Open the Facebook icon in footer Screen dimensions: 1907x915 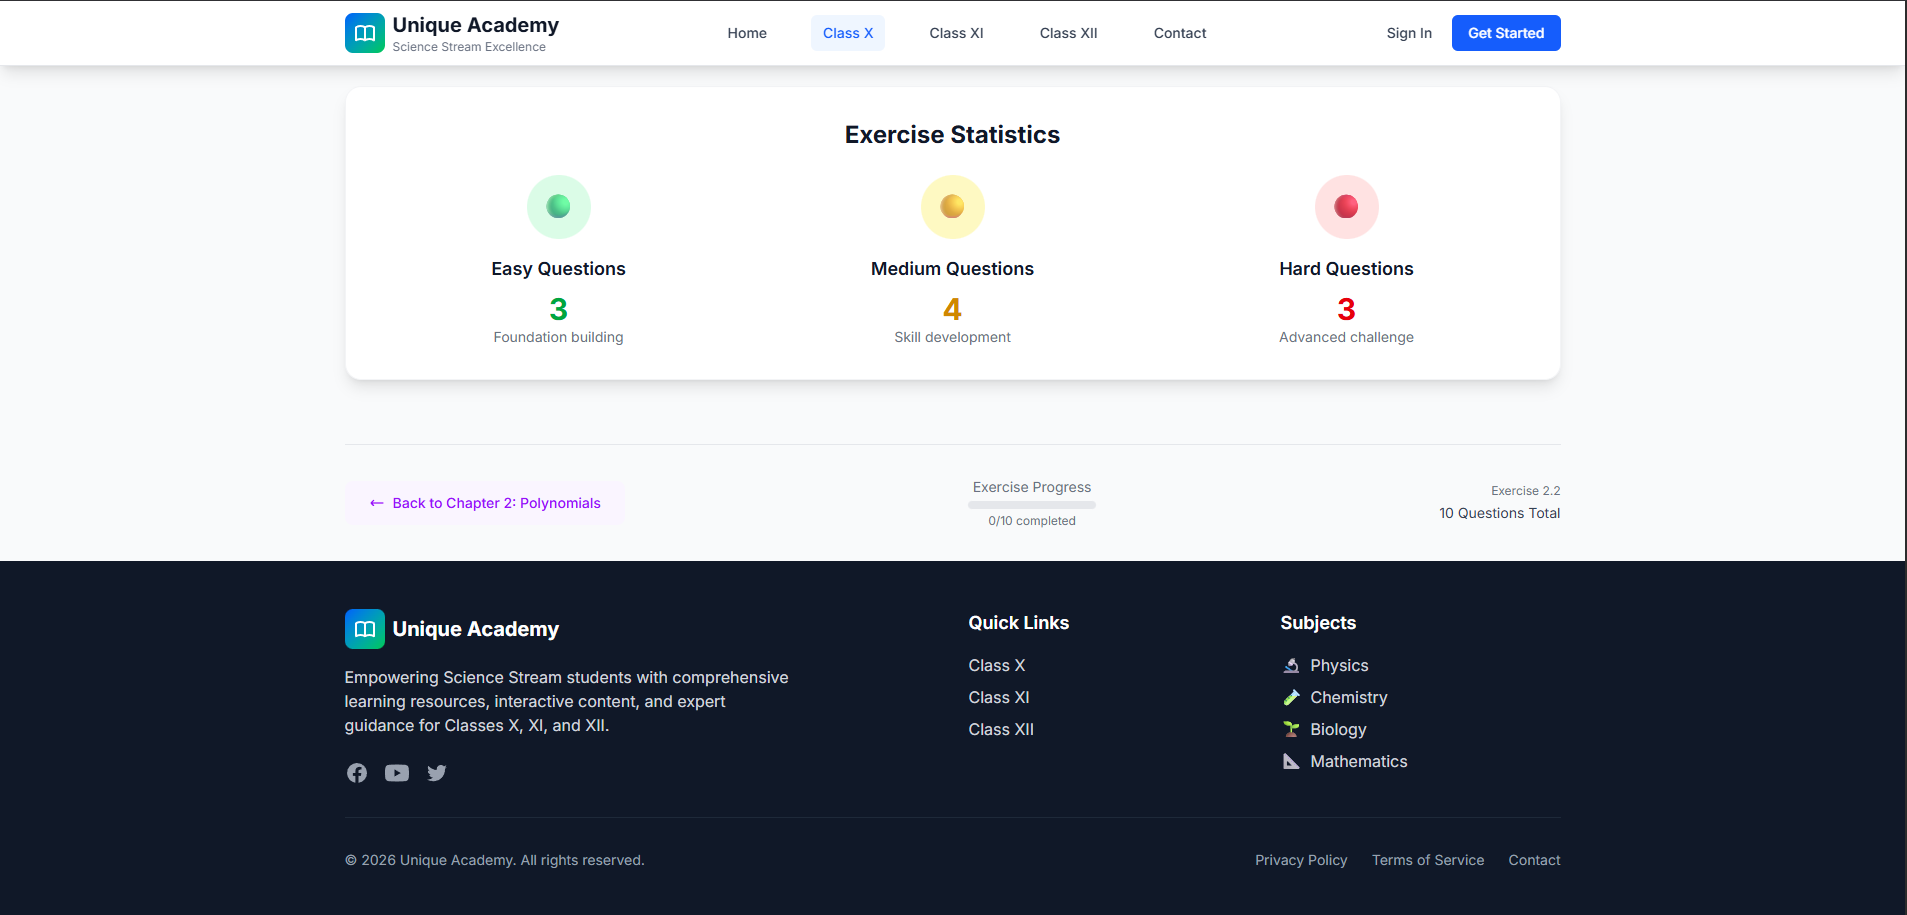point(357,773)
